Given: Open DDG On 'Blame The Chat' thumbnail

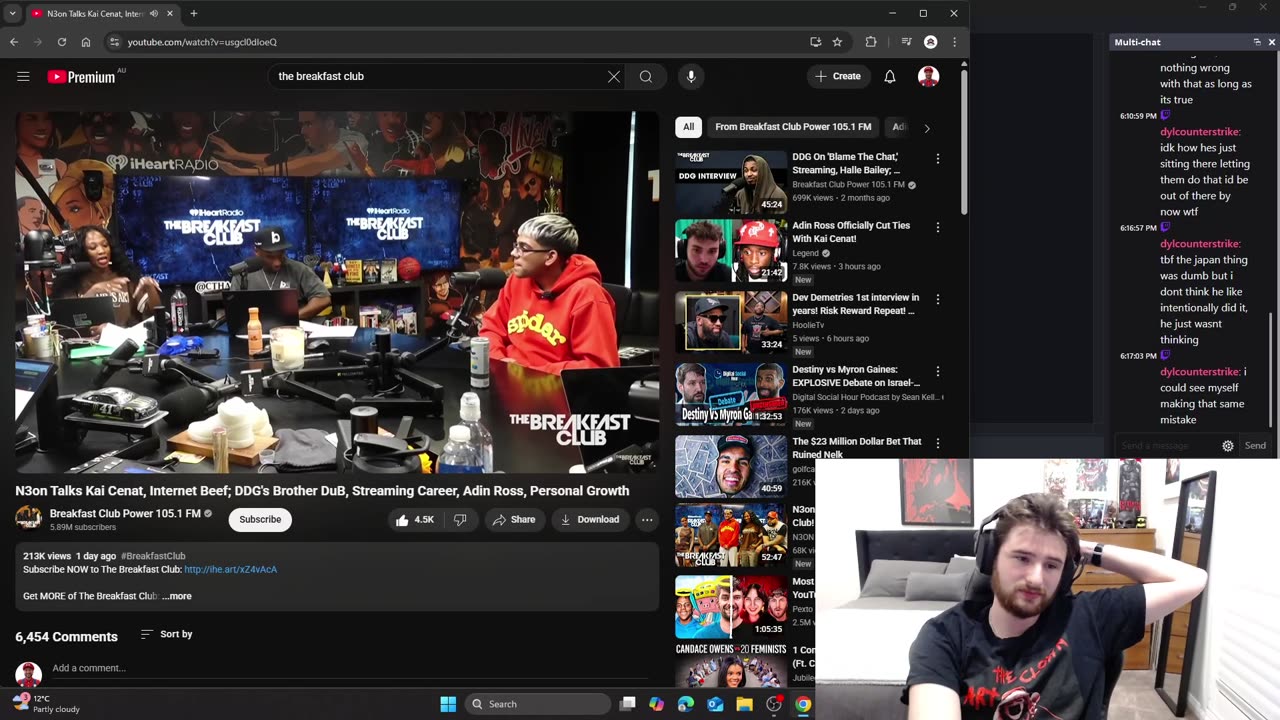Looking at the screenshot, I should point(731,183).
